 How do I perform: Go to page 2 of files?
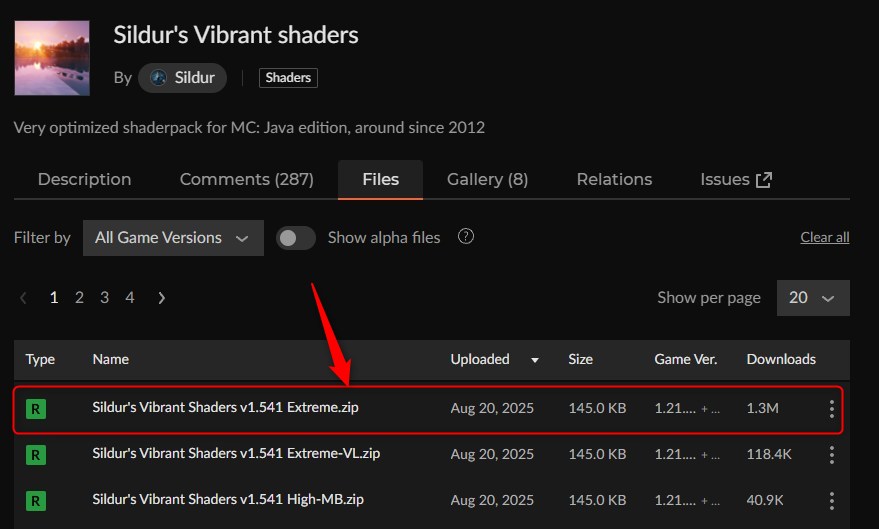[x=79, y=298]
